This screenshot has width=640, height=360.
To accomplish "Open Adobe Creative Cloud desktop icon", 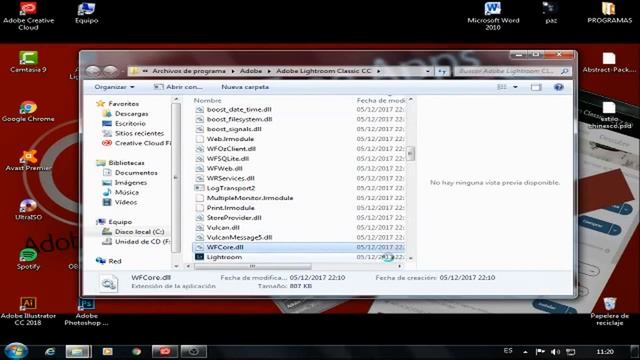I will tap(28, 16).
